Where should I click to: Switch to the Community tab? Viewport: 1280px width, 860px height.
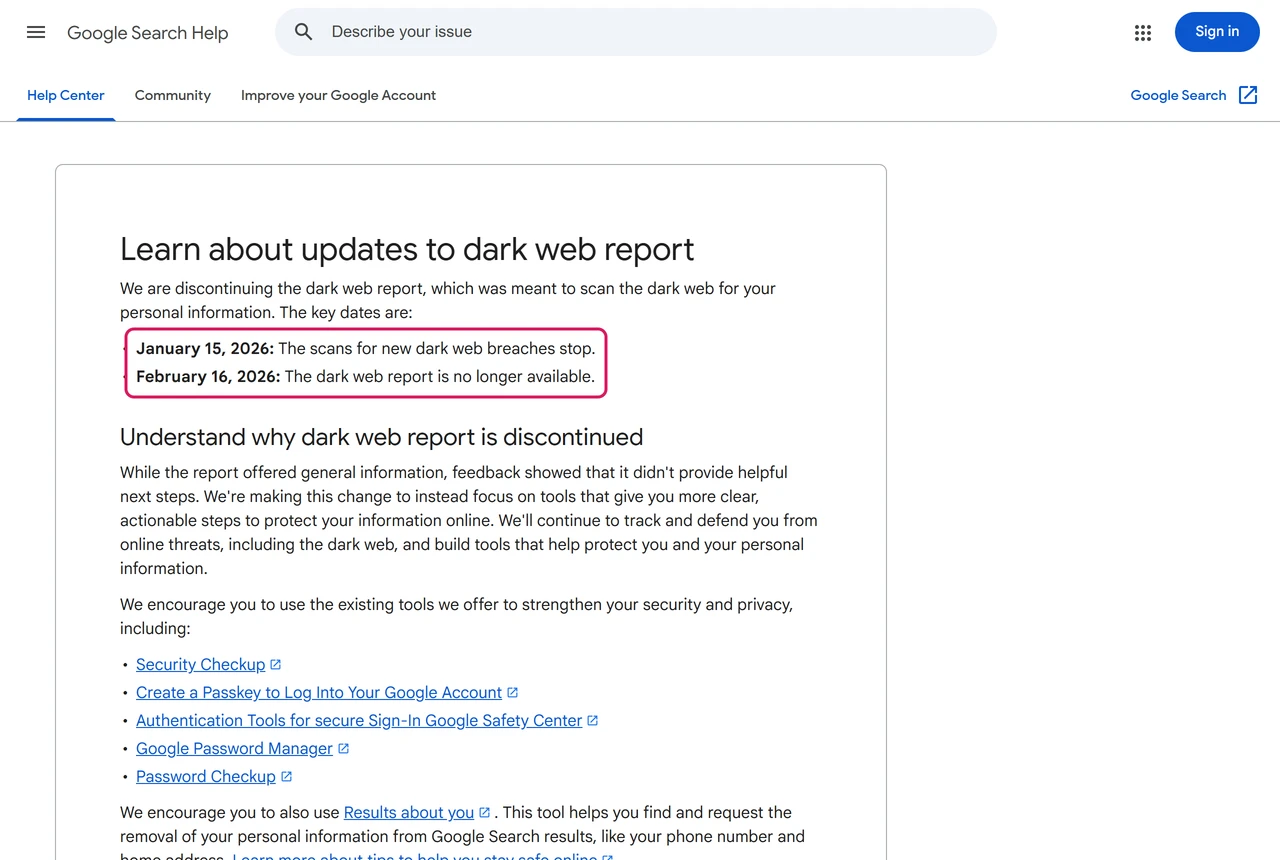point(173,96)
